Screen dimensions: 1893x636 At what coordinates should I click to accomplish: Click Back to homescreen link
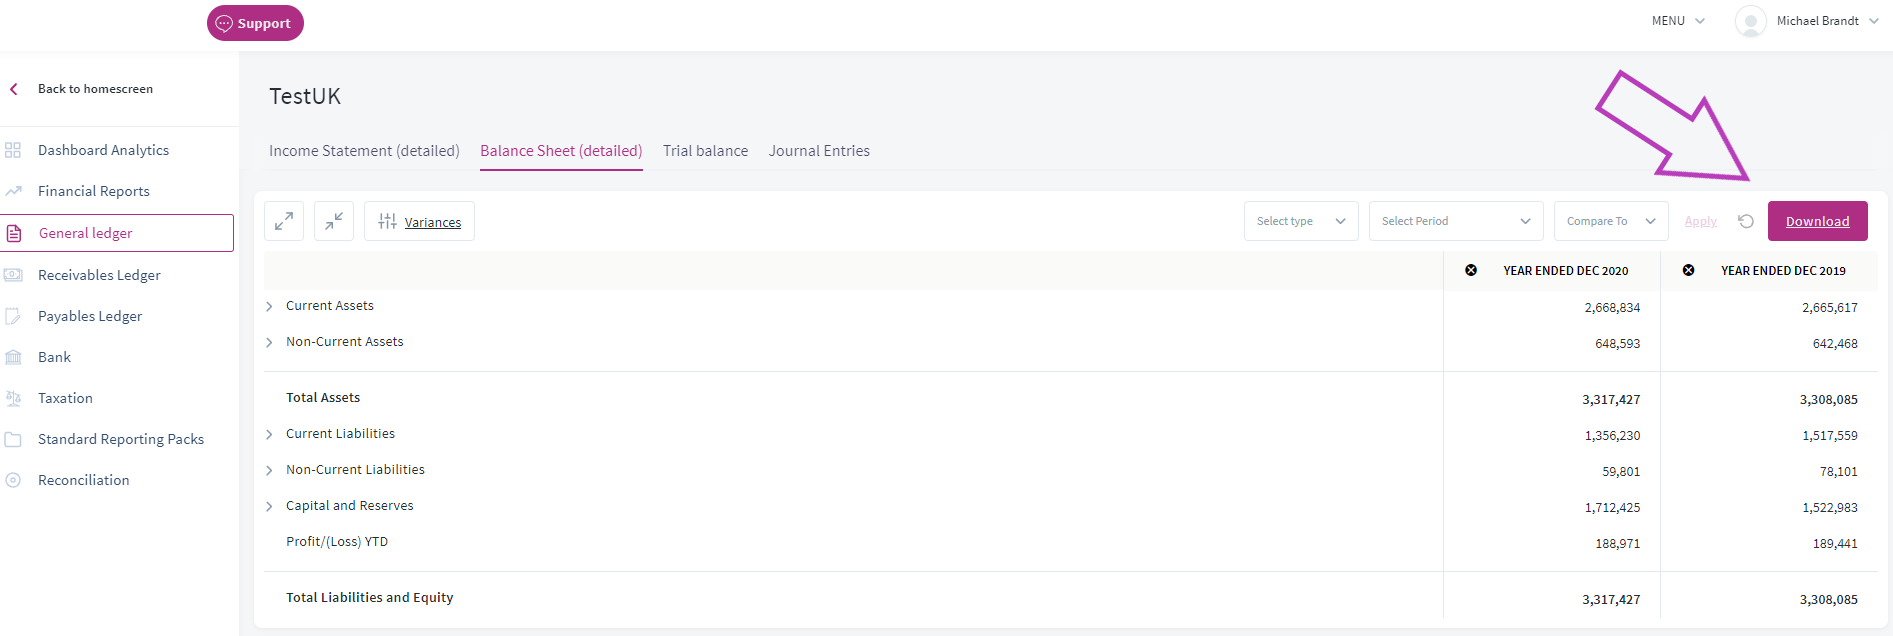95,89
